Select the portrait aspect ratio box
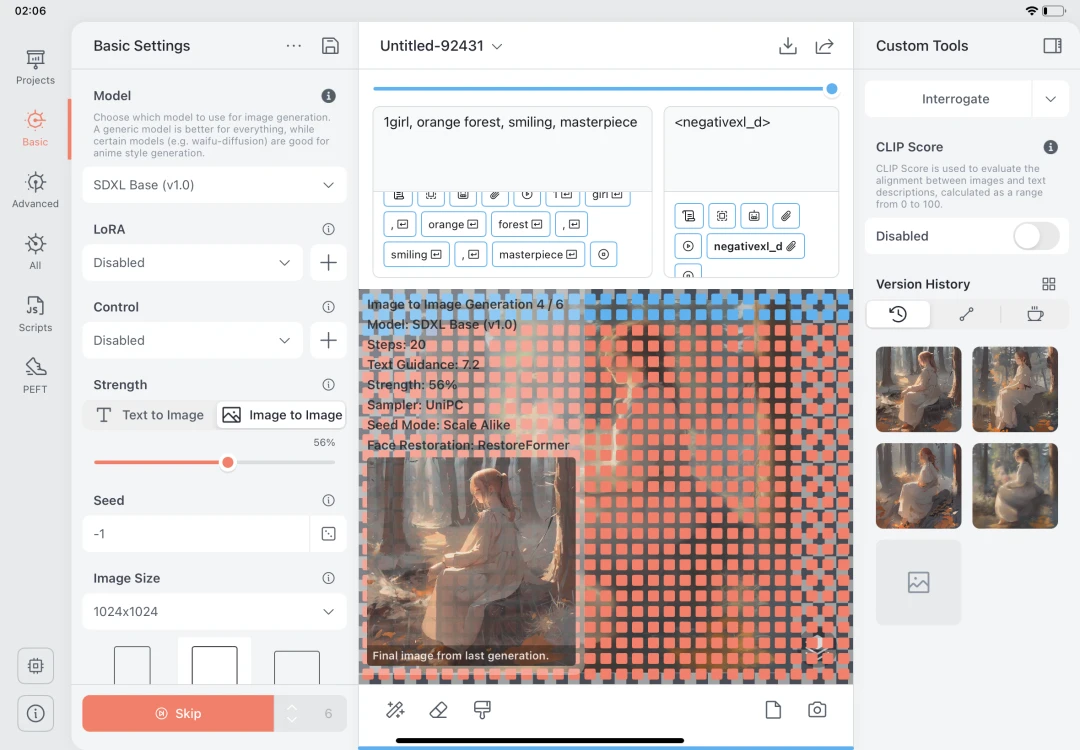 point(132,665)
